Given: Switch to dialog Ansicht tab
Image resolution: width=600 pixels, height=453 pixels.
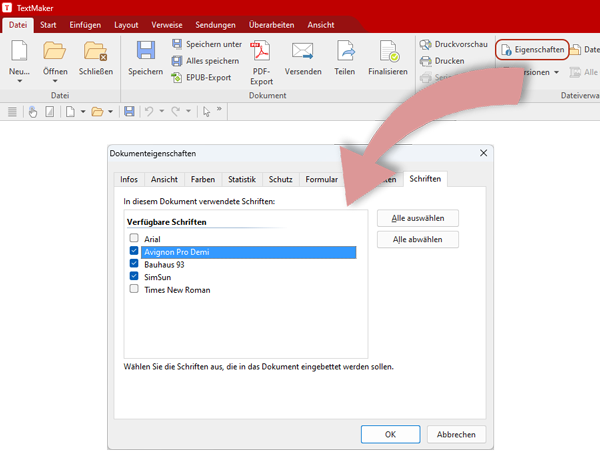Looking at the screenshot, I should click(x=164, y=179).
